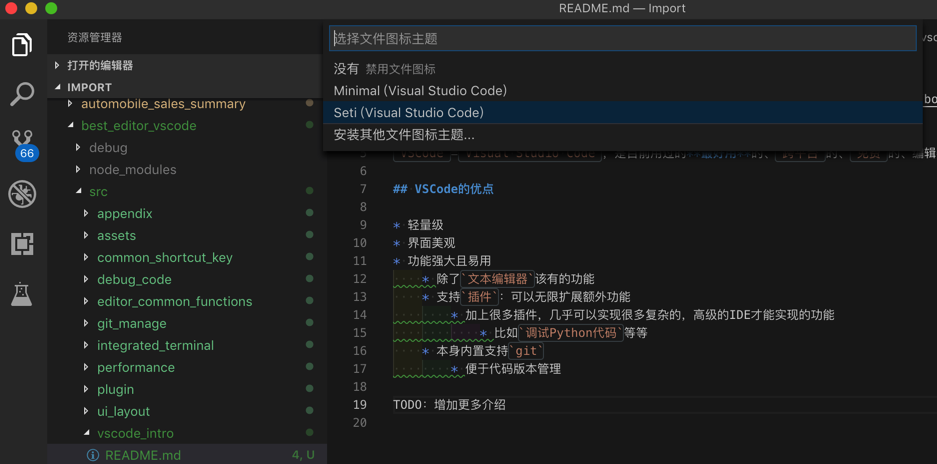Image resolution: width=937 pixels, height=464 pixels.
Task: Open the Extensions icon in activity bar
Action: coord(22,244)
